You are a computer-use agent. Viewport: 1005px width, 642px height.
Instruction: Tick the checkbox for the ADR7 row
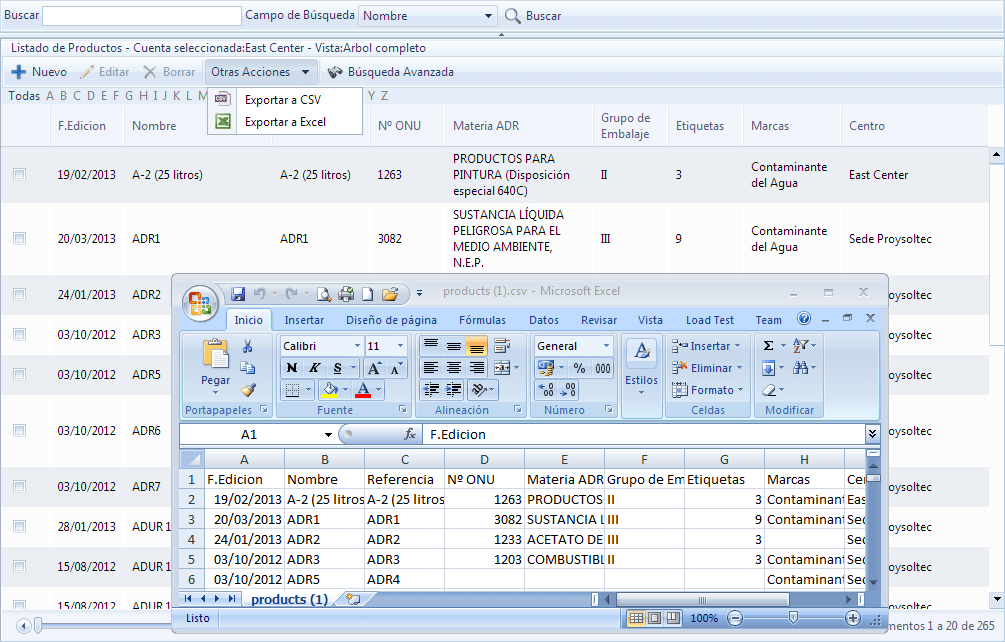pos(20,486)
